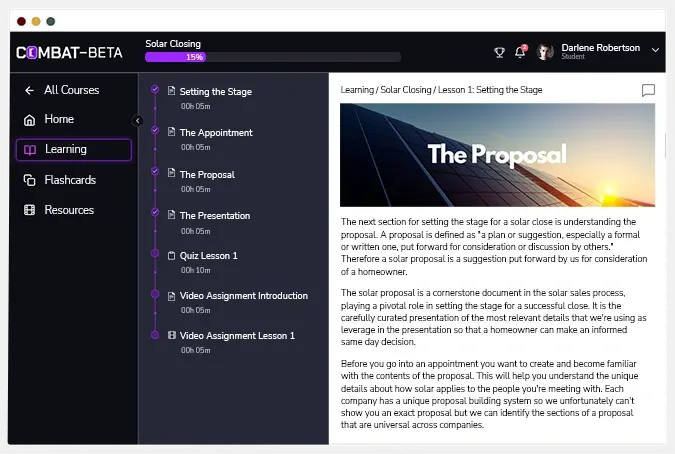Viewport: 675px width, 454px height.
Task: Open the trophy achievements icon
Action: point(500,52)
